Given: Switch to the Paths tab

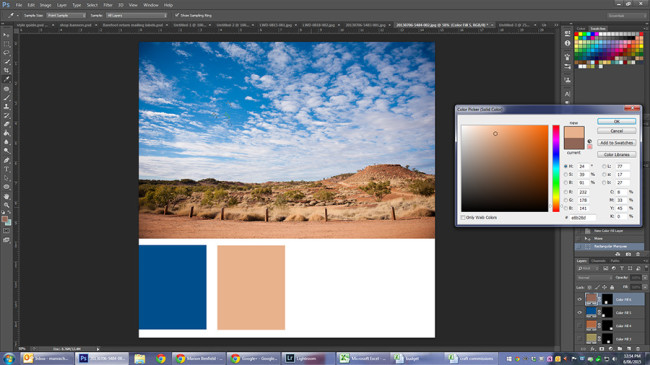Looking at the screenshot, I should coord(615,261).
